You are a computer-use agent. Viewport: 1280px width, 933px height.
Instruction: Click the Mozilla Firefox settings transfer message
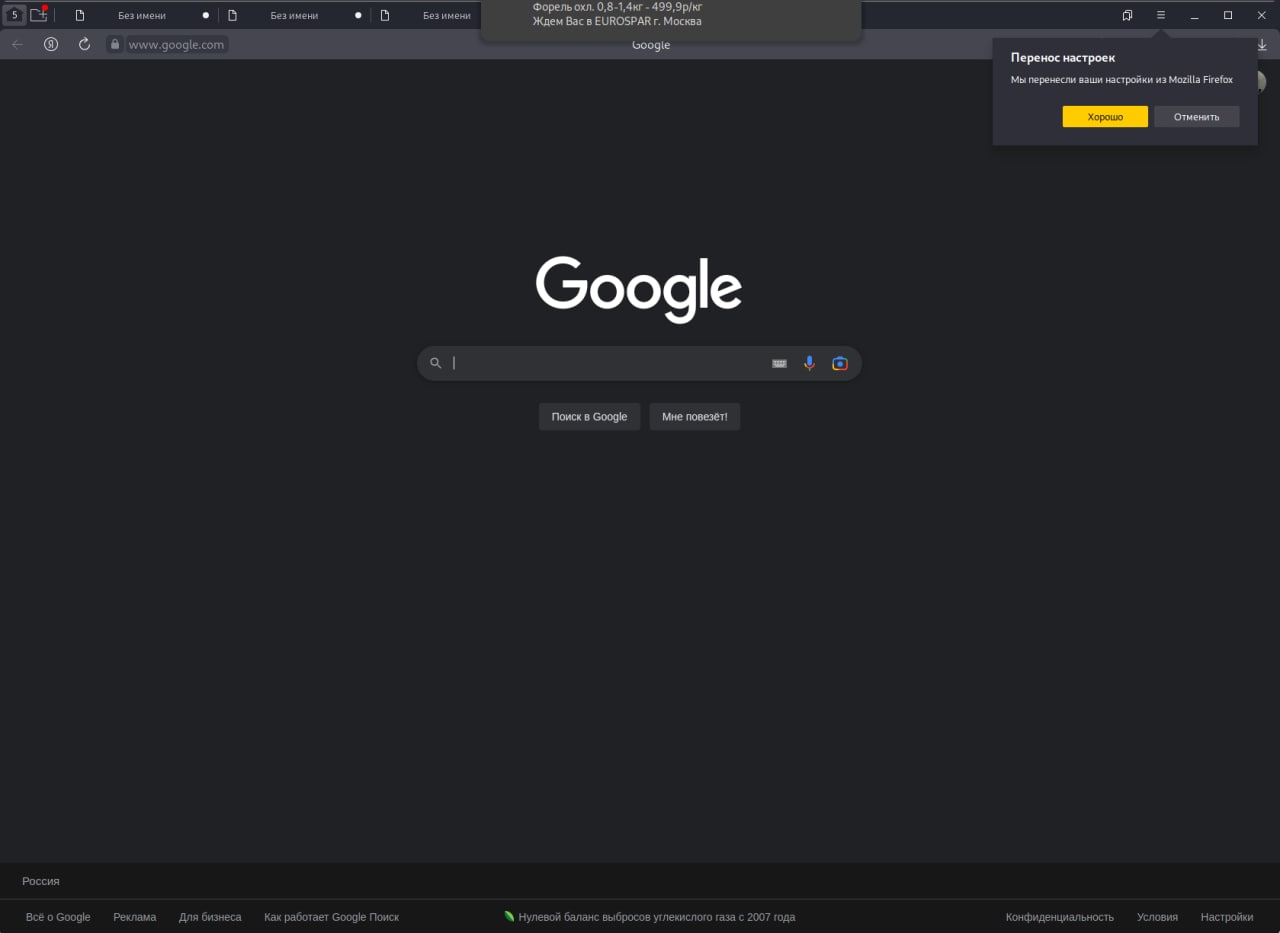tap(1122, 79)
